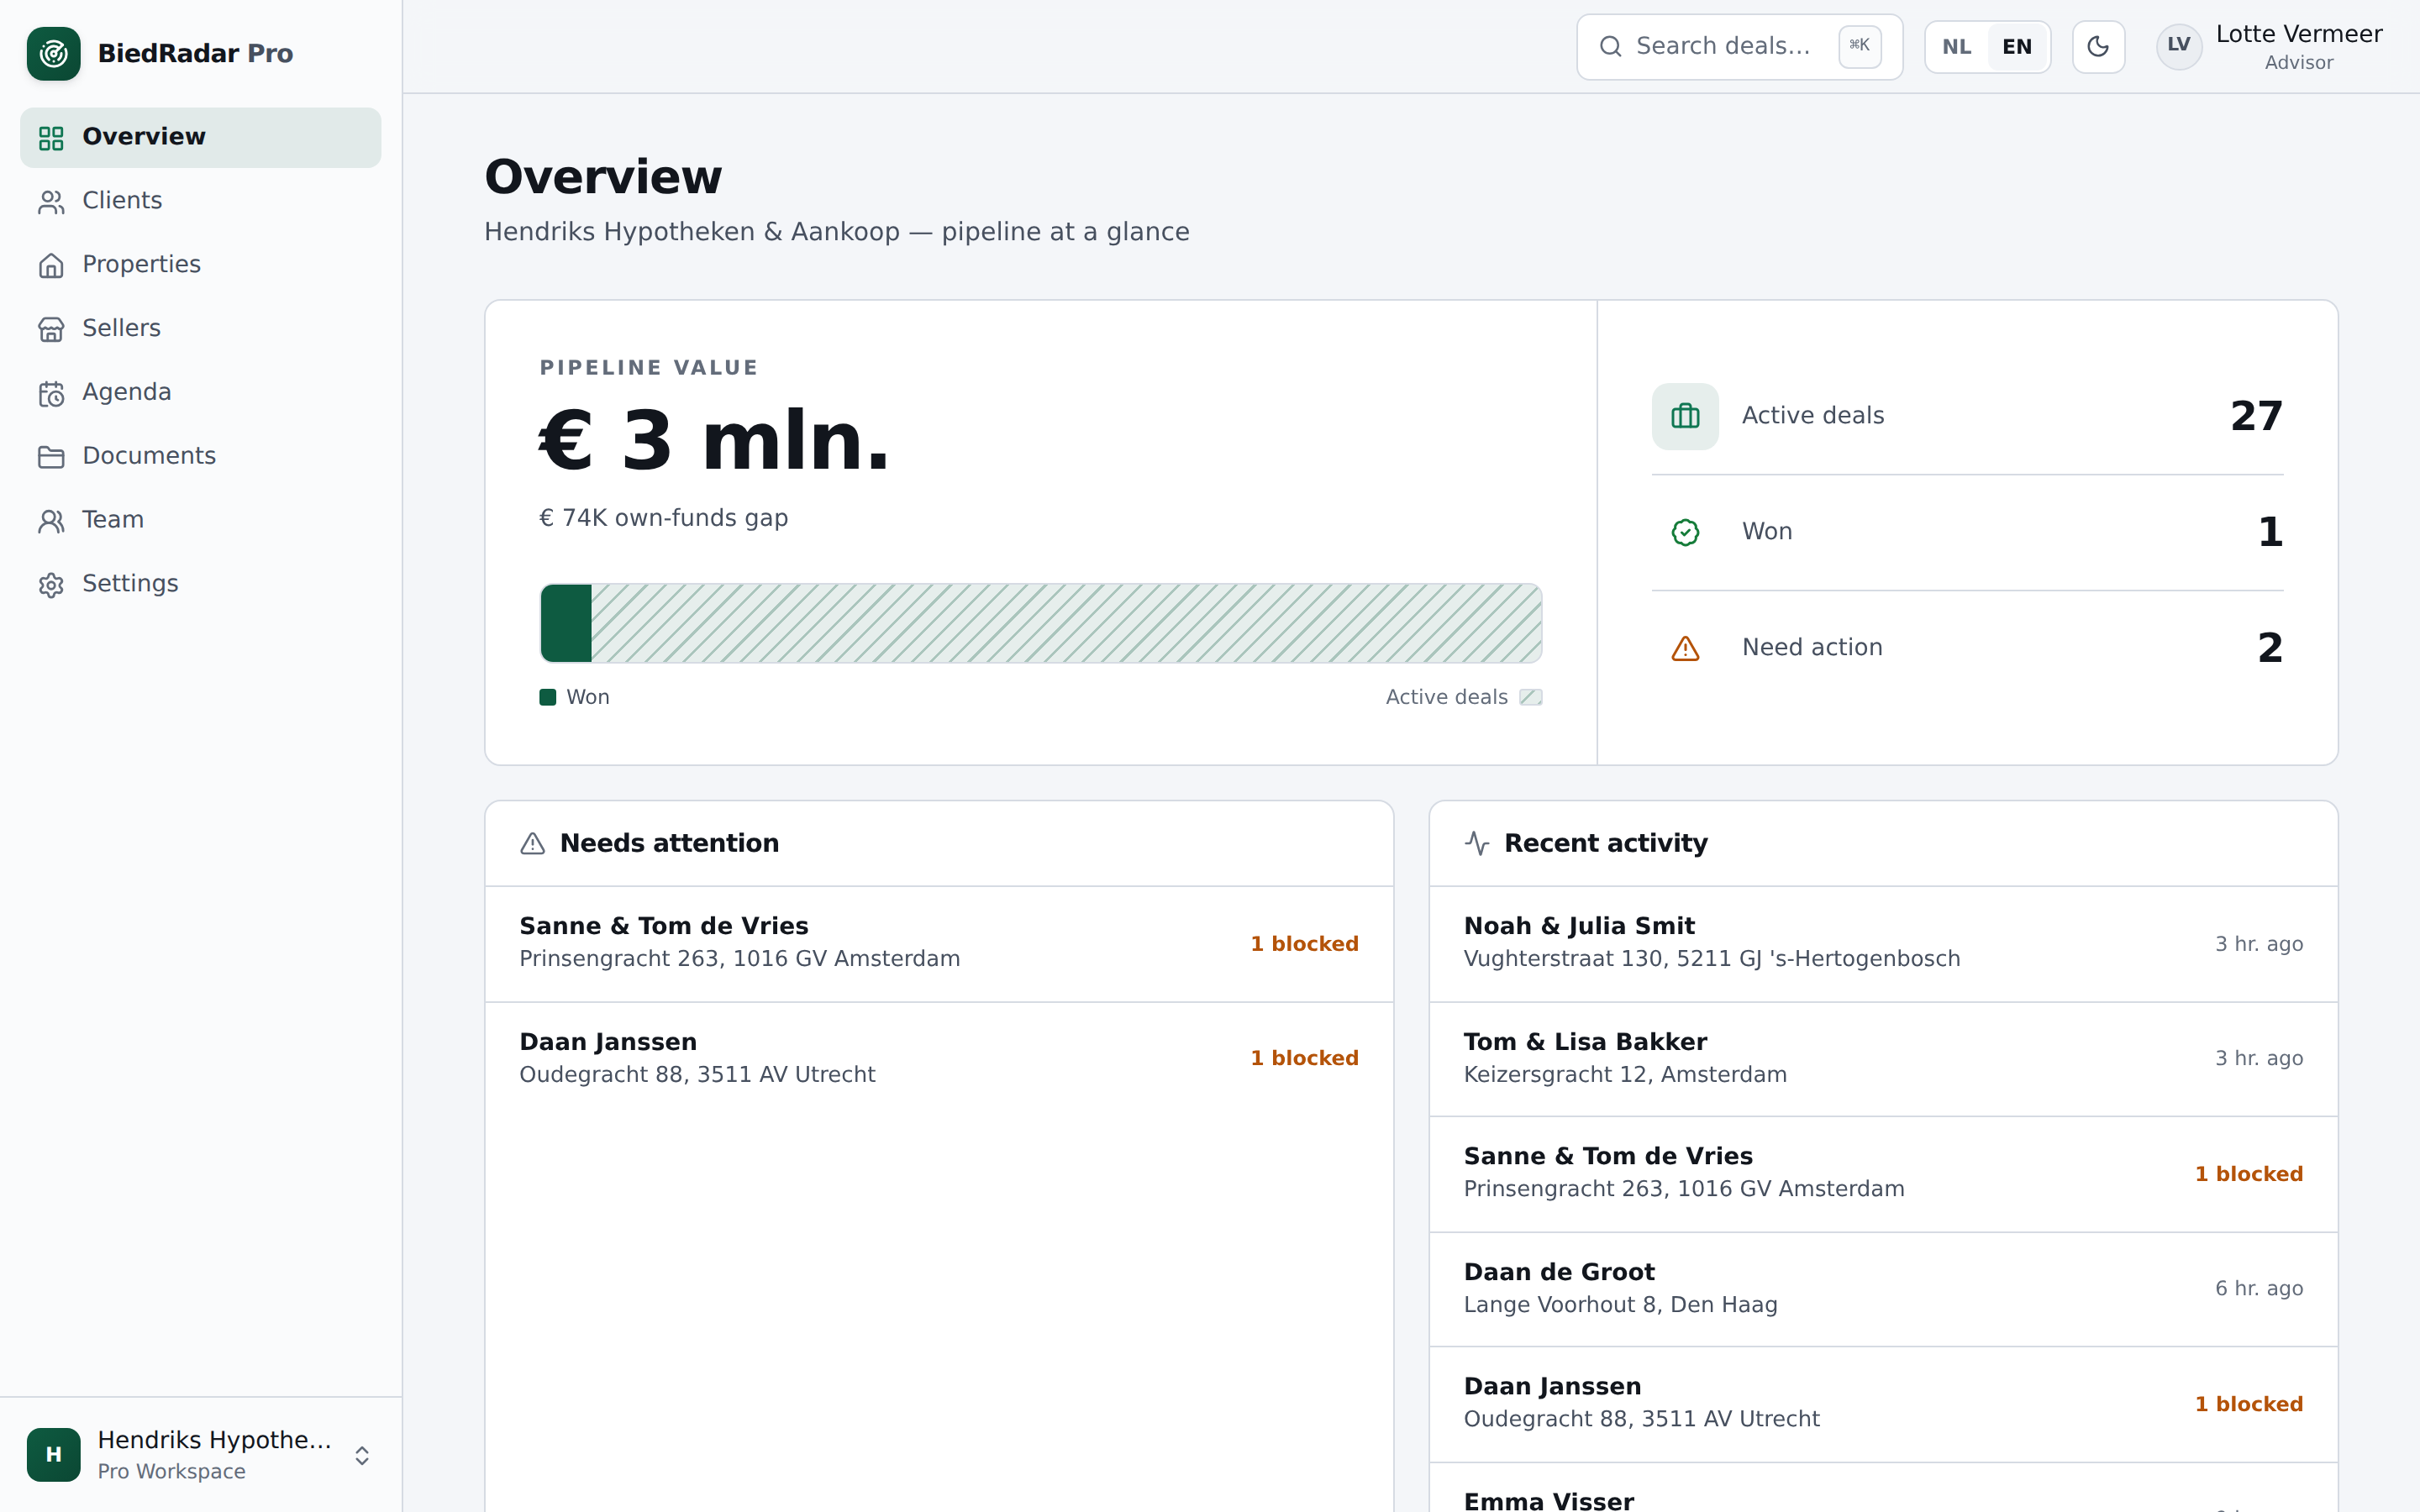This screenshot has height=1512, width=2420.
Task: Click the green Won legend swatch
Action: tap(547, 697)
